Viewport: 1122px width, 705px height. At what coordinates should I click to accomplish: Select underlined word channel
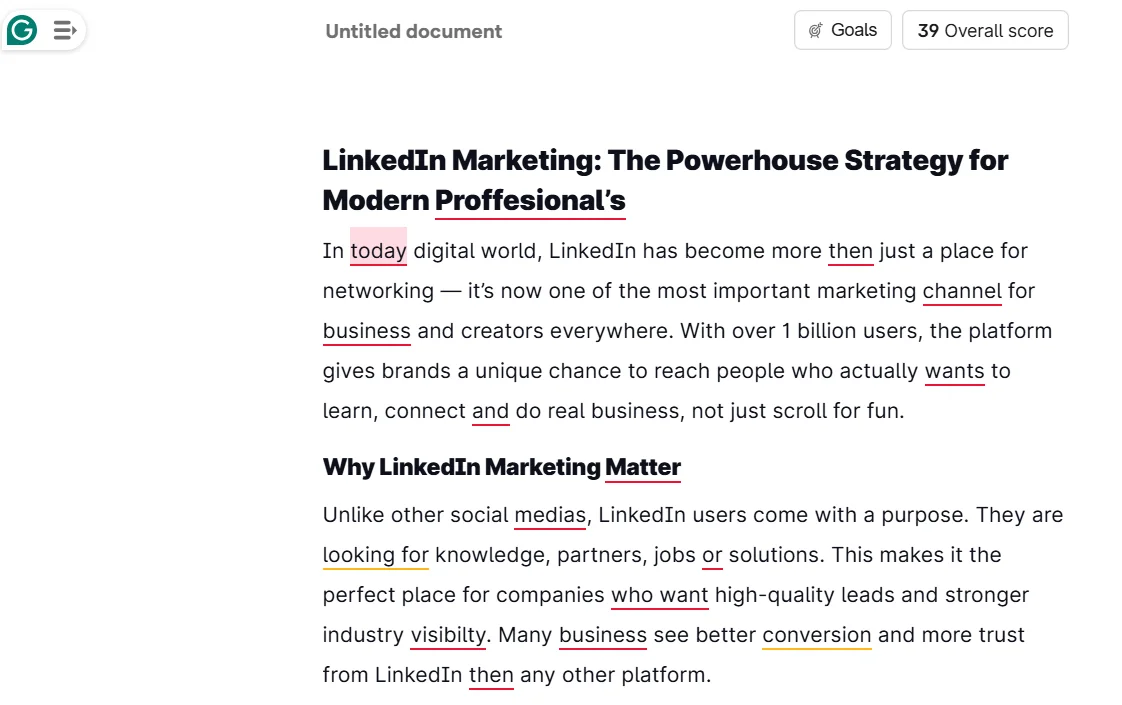tap(962, 291)
